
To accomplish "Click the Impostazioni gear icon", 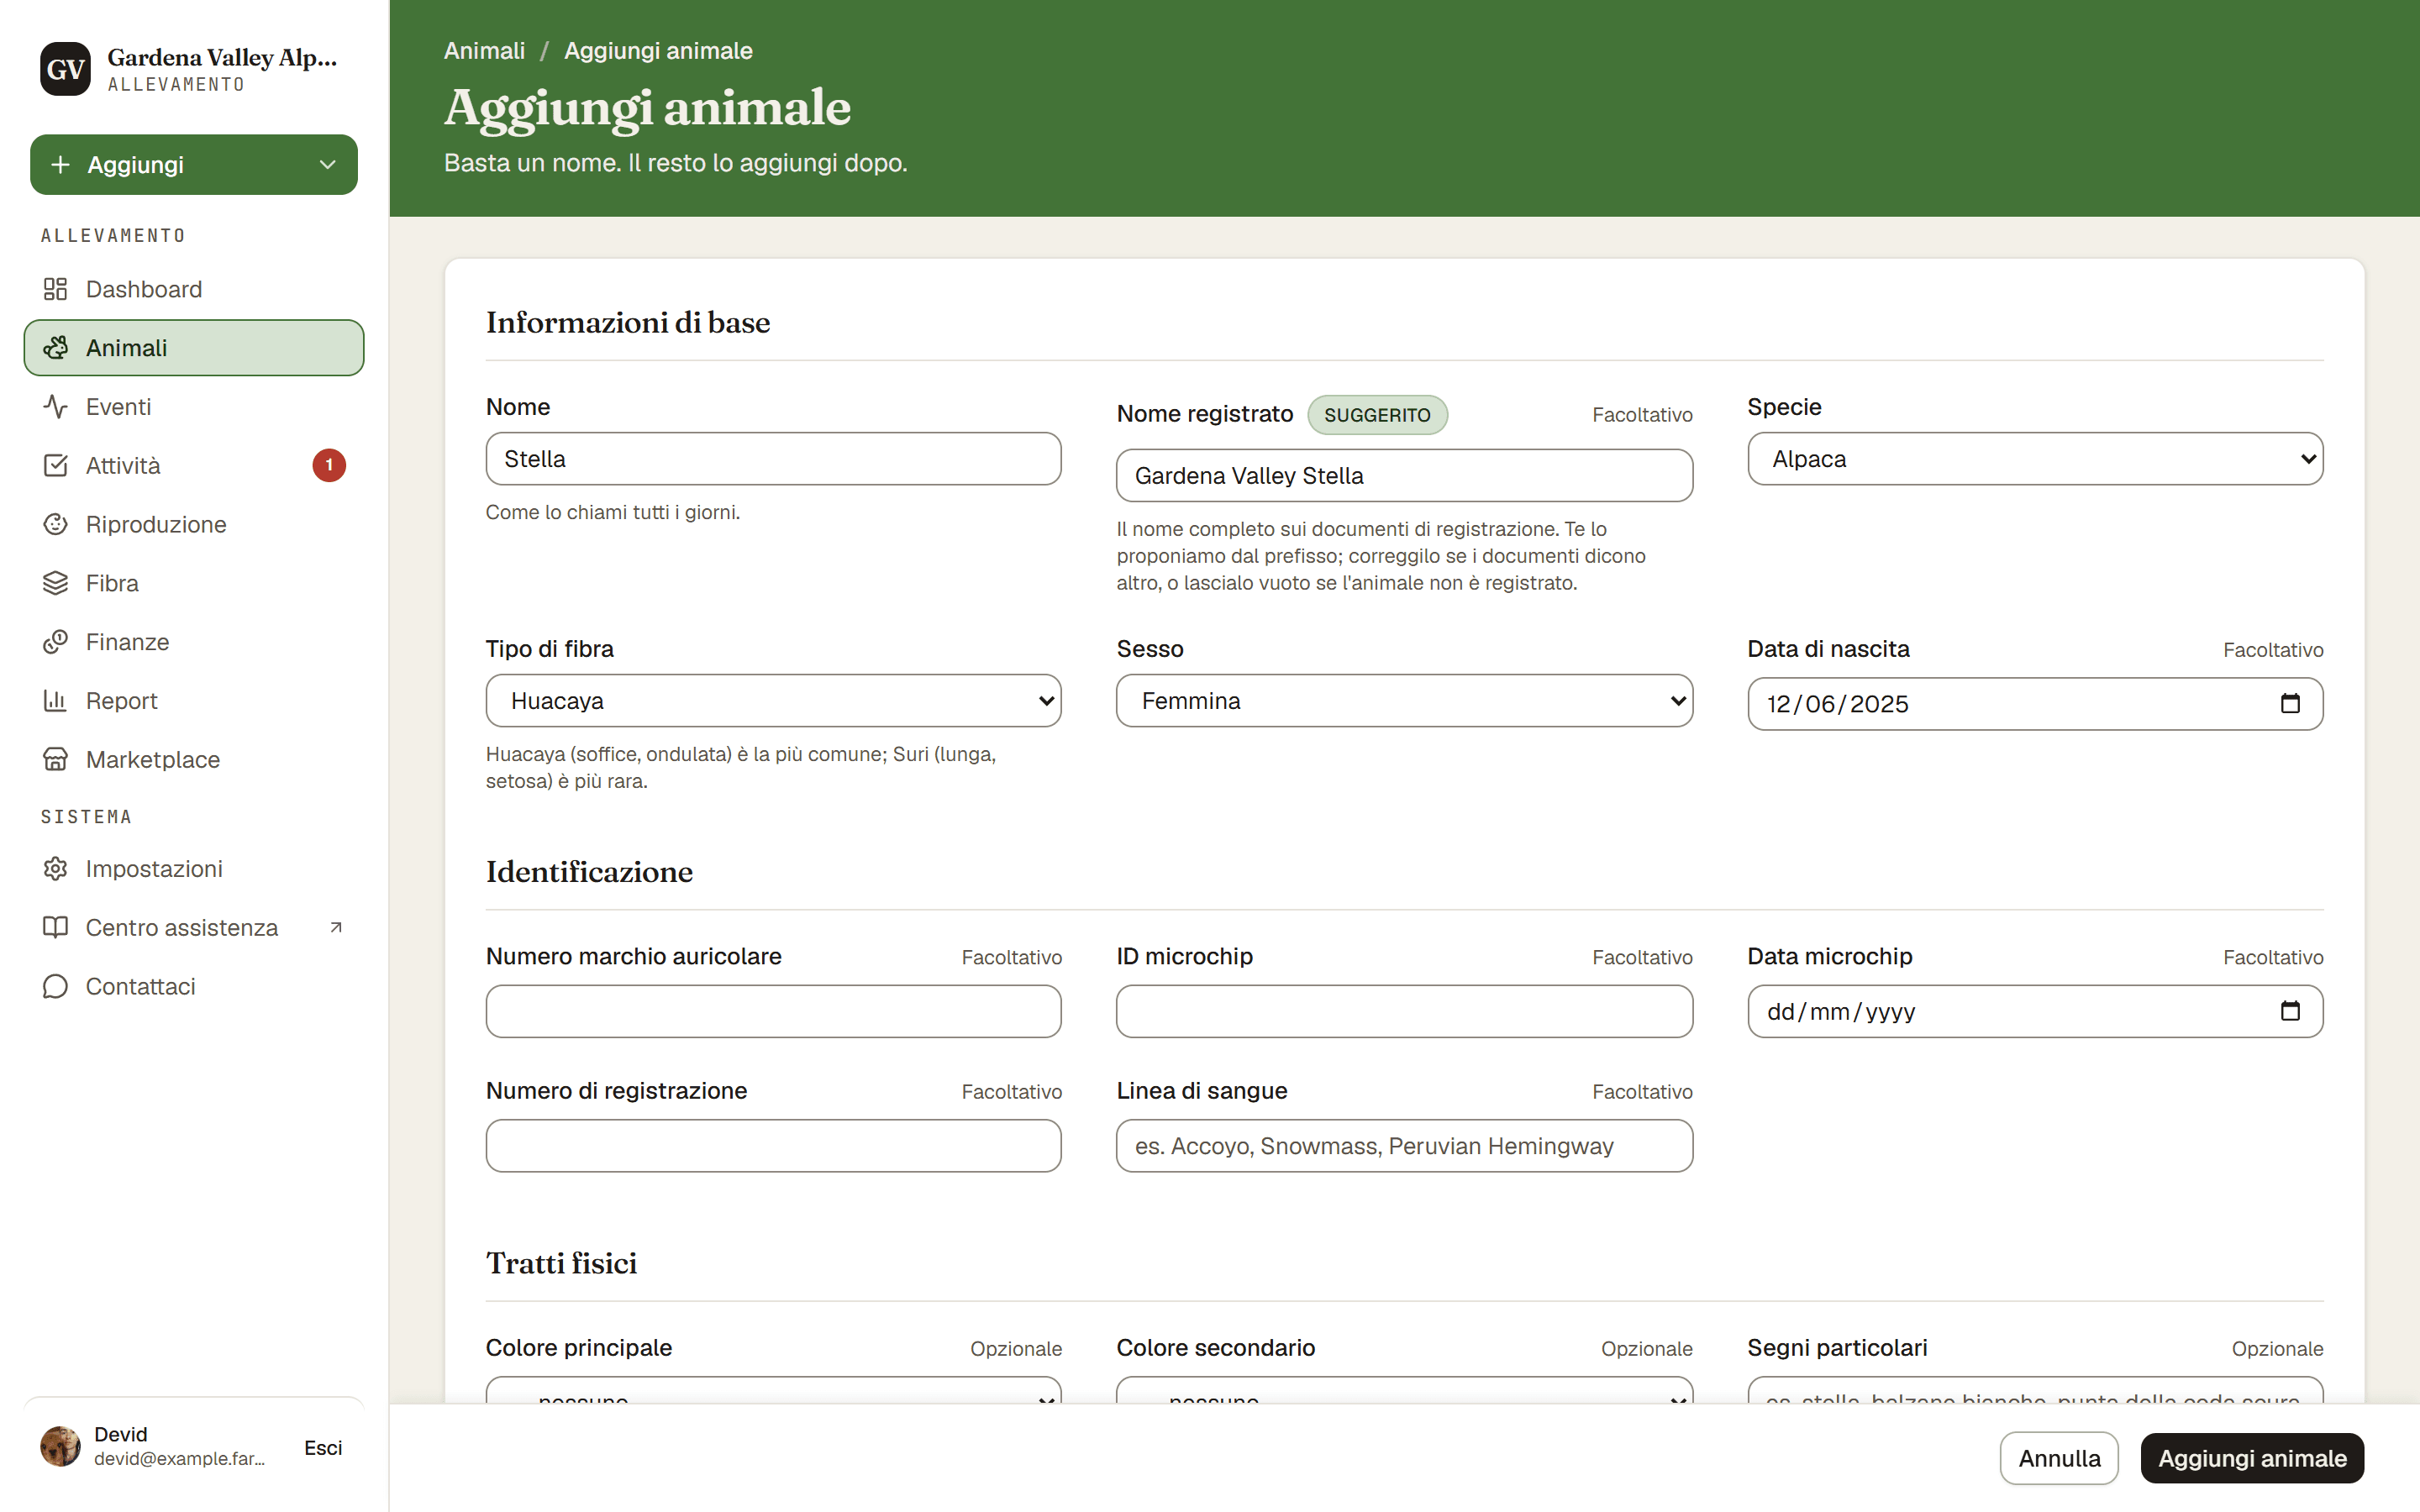I will click(55, 869).
